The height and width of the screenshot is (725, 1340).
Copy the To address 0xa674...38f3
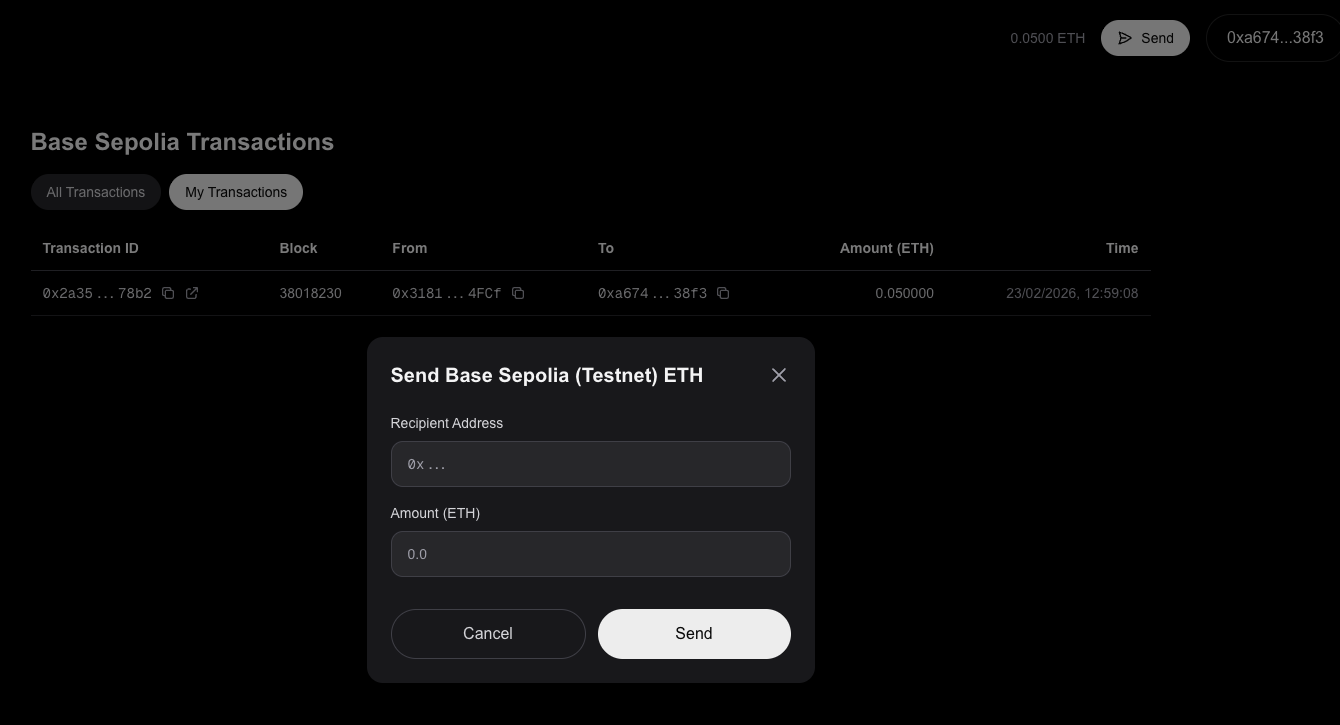pyautogui.click(x=723, y=293)
